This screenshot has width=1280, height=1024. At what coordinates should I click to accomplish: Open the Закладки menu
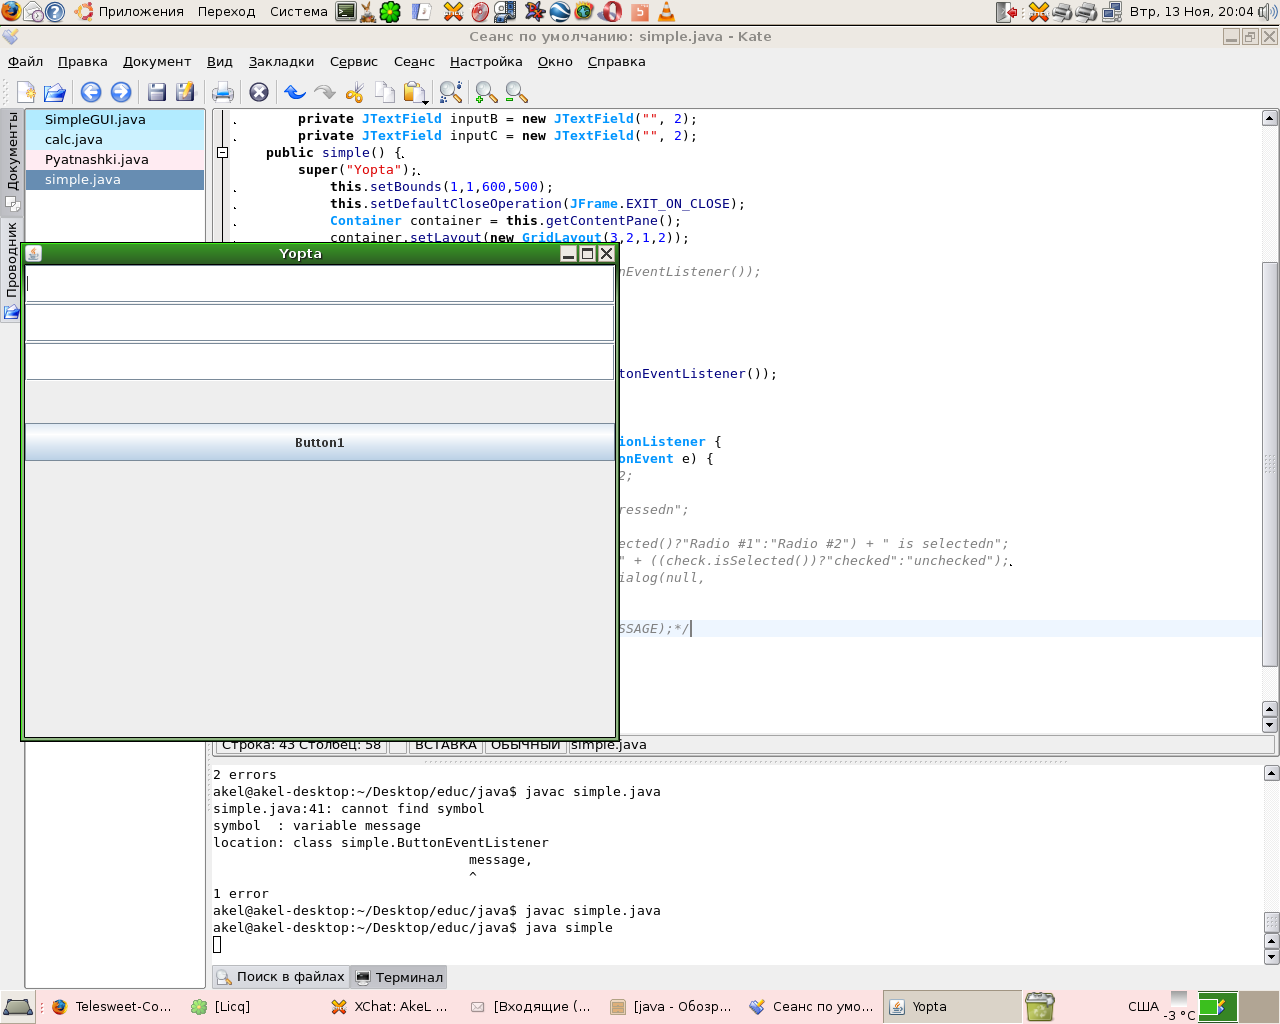pyautogui.click(x=281, y=62)
